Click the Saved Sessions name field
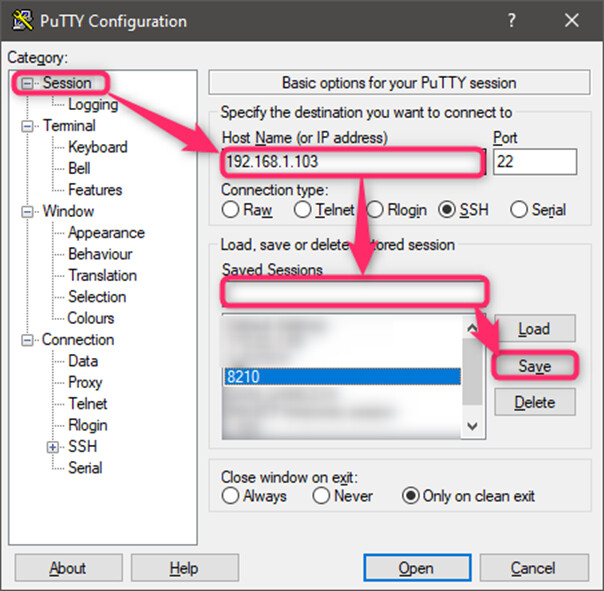The height and width of the screenshot is (591, 604). [x=354, y=292]
